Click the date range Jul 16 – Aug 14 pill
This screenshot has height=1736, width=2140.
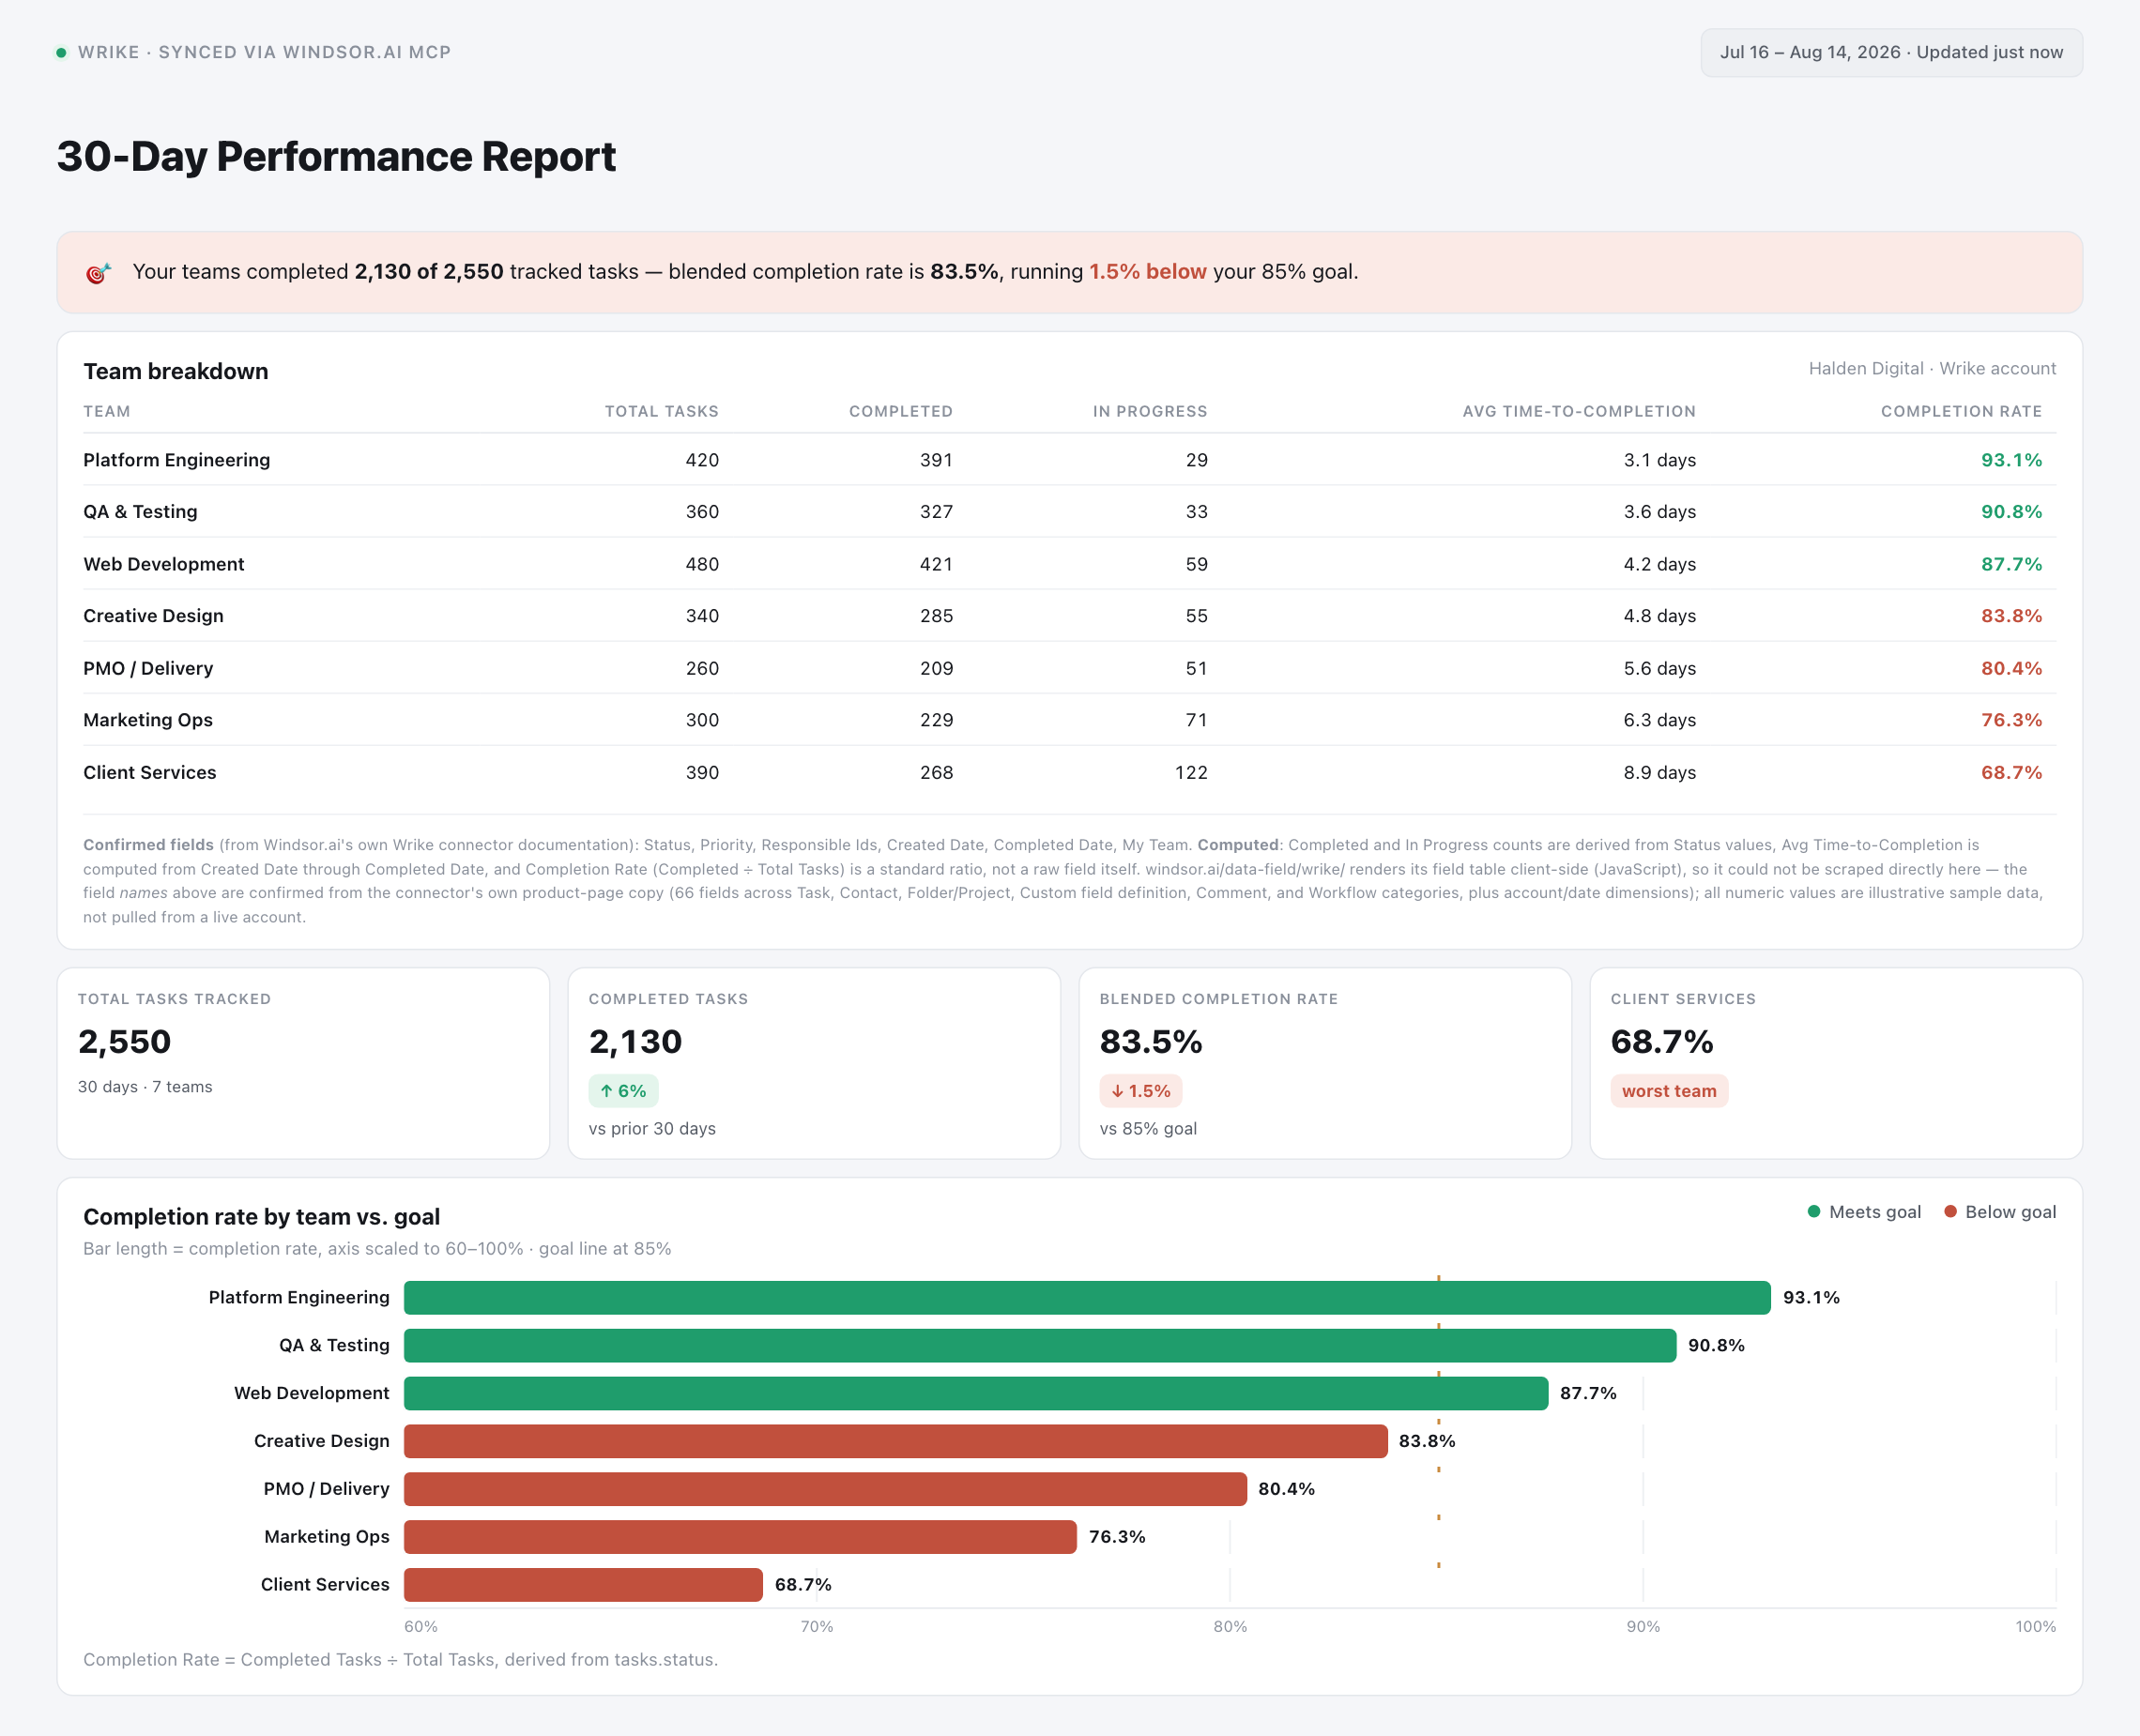pyautogui.click(x=1891, y=52)
